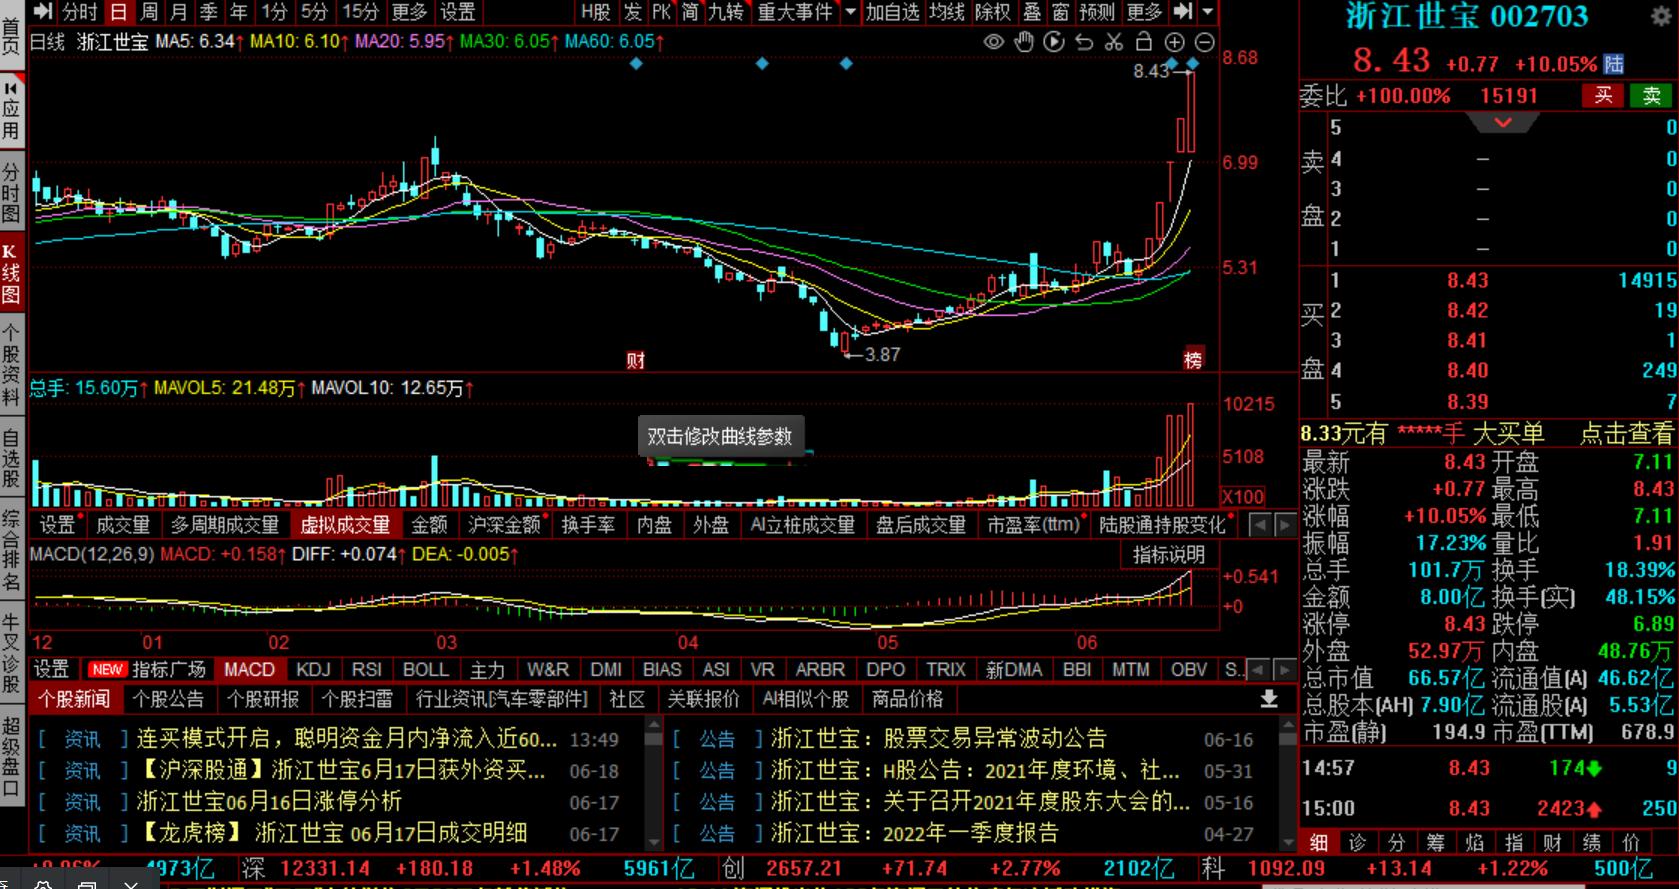
Task: Select AI立桩成交量 indicator tab
Action: pyautogui.click(x=803, y=525)
